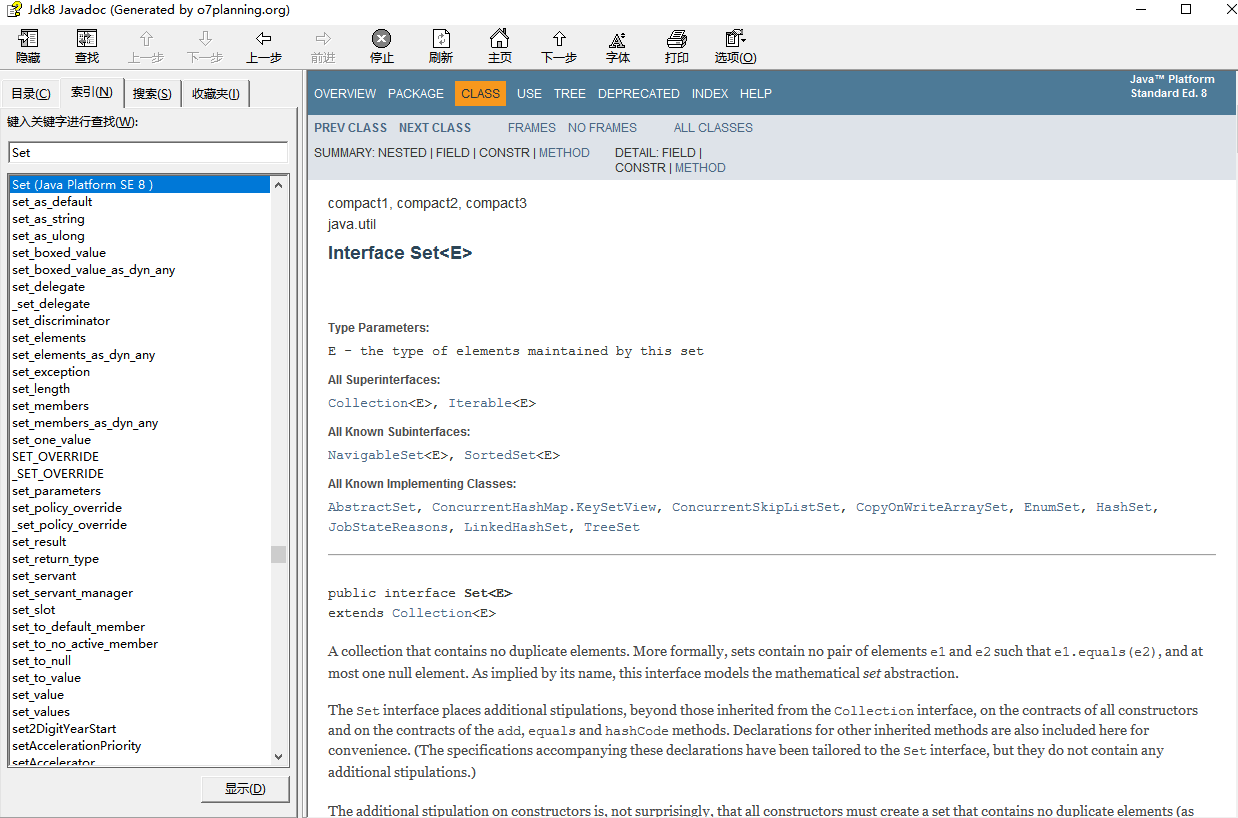Open the HELP navigation link

756,93
